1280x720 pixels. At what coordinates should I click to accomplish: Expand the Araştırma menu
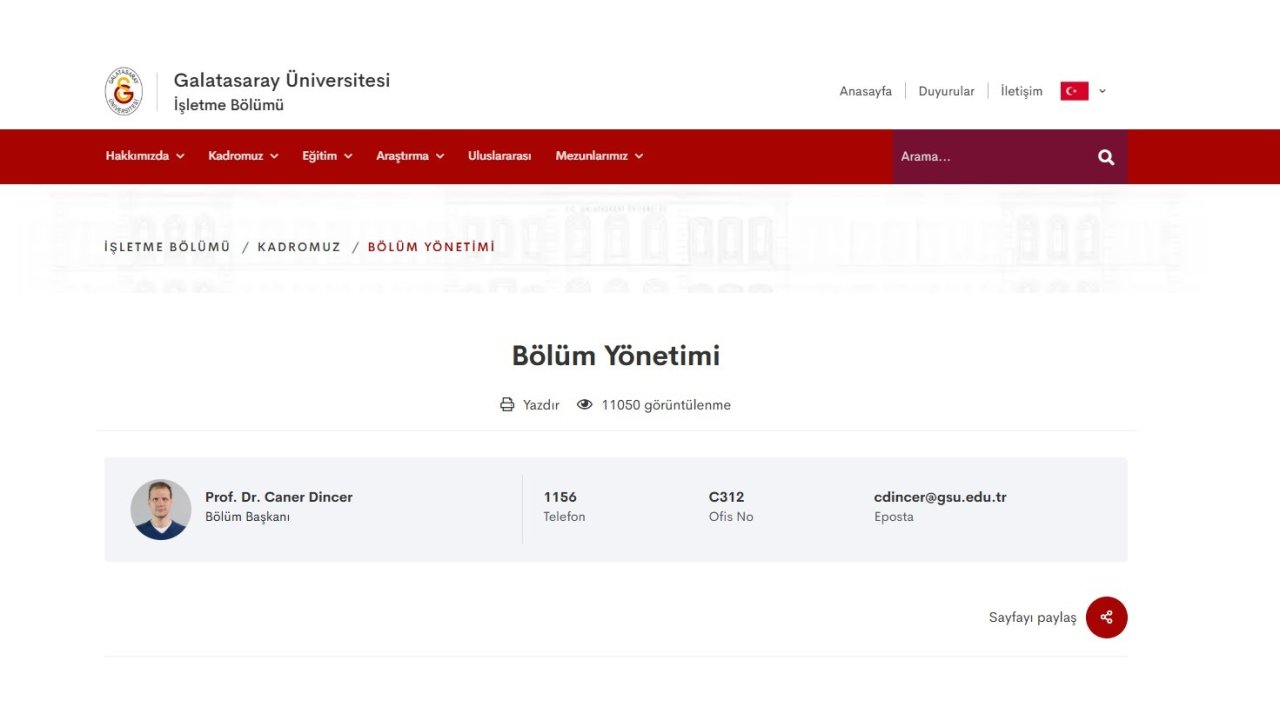pyautogui.click(x=410, y=156)
